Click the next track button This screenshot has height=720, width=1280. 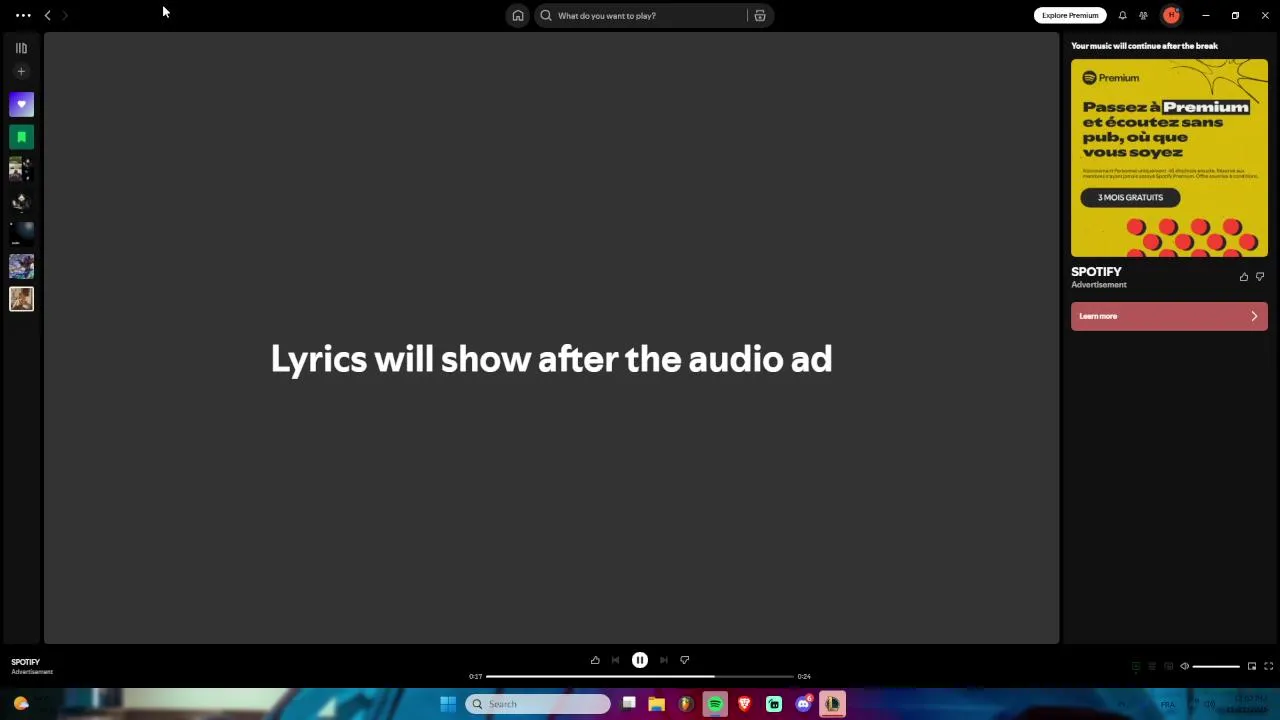664,660
